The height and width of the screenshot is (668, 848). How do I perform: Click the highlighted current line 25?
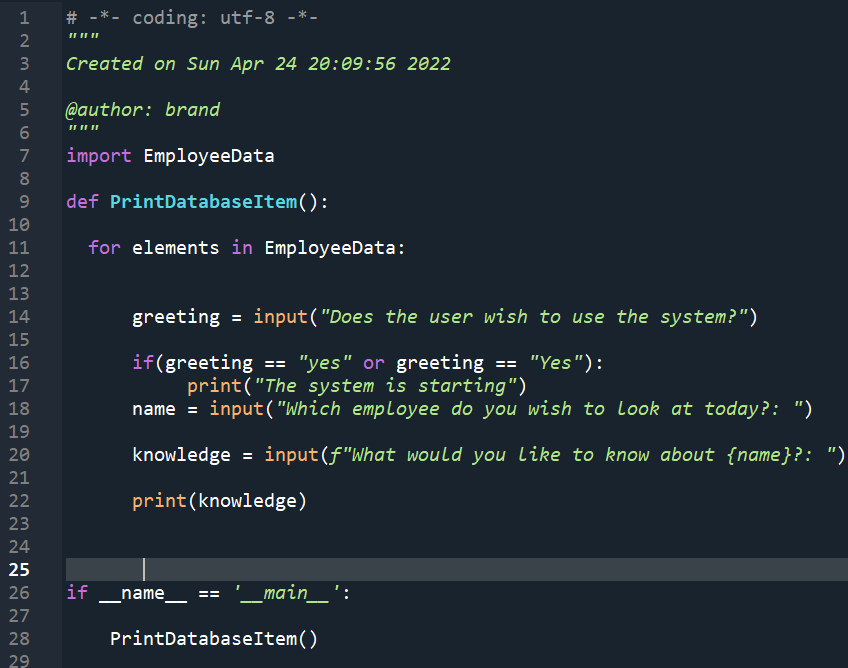click(400, 569)
